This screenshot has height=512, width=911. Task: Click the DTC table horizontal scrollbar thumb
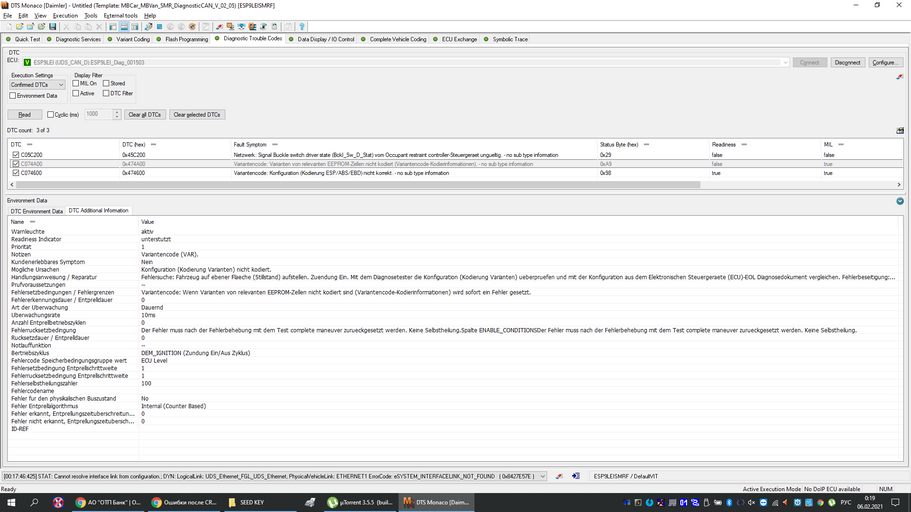[358, 185]
